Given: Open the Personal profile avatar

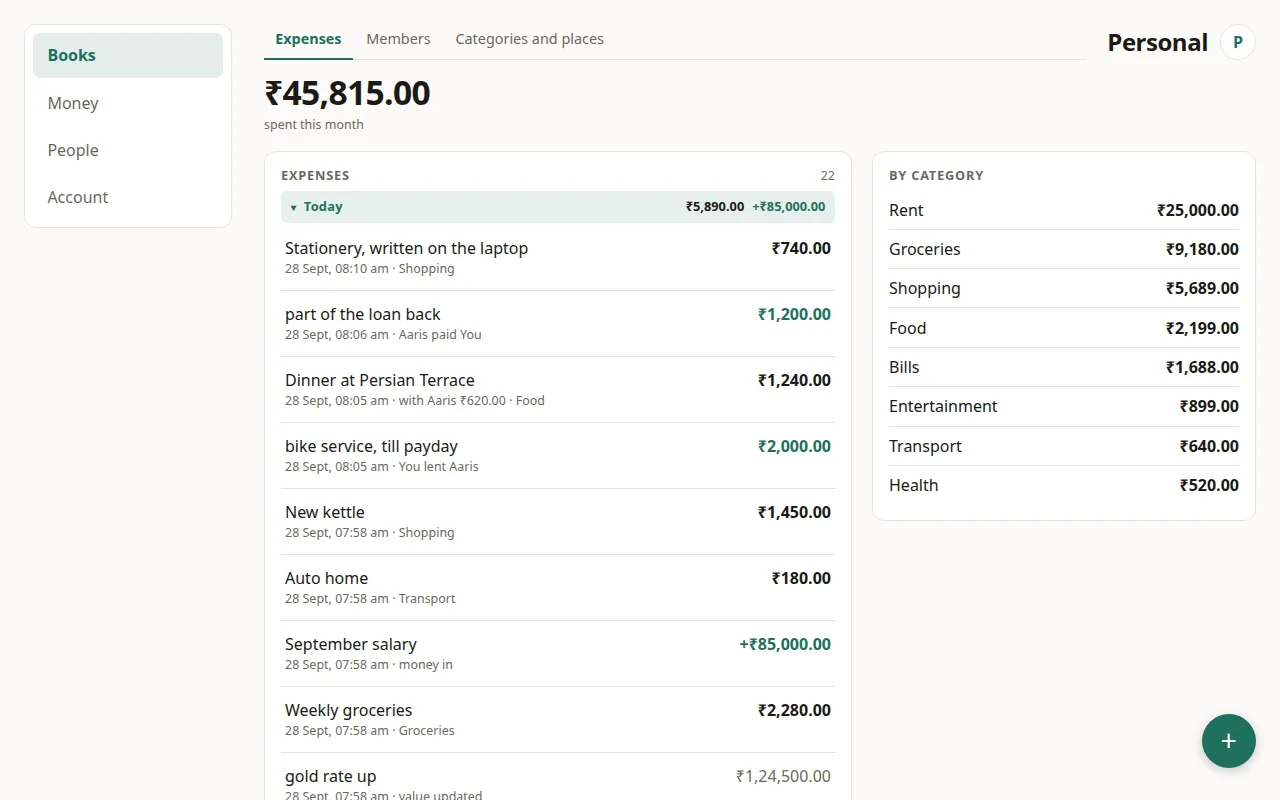Looking at the screenshot, I should (1238, 42).
